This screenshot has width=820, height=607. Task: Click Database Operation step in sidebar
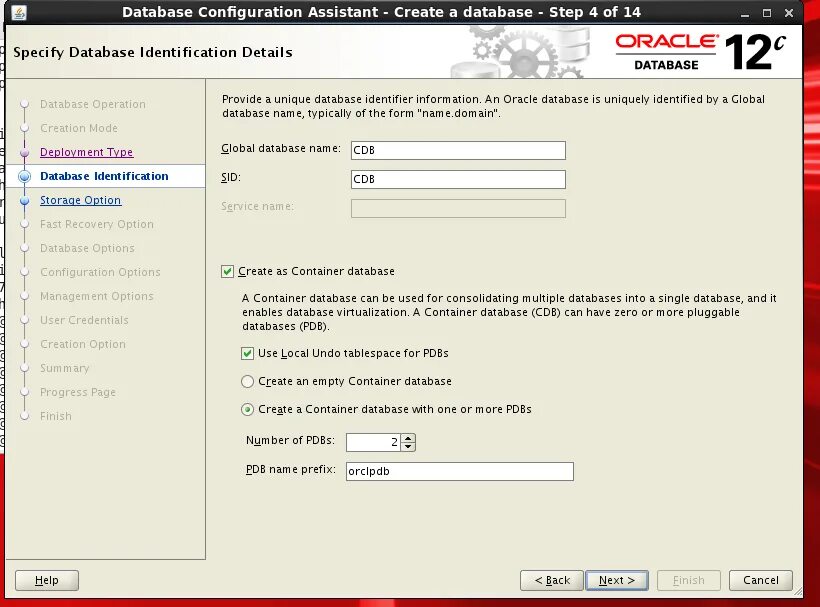93,104
